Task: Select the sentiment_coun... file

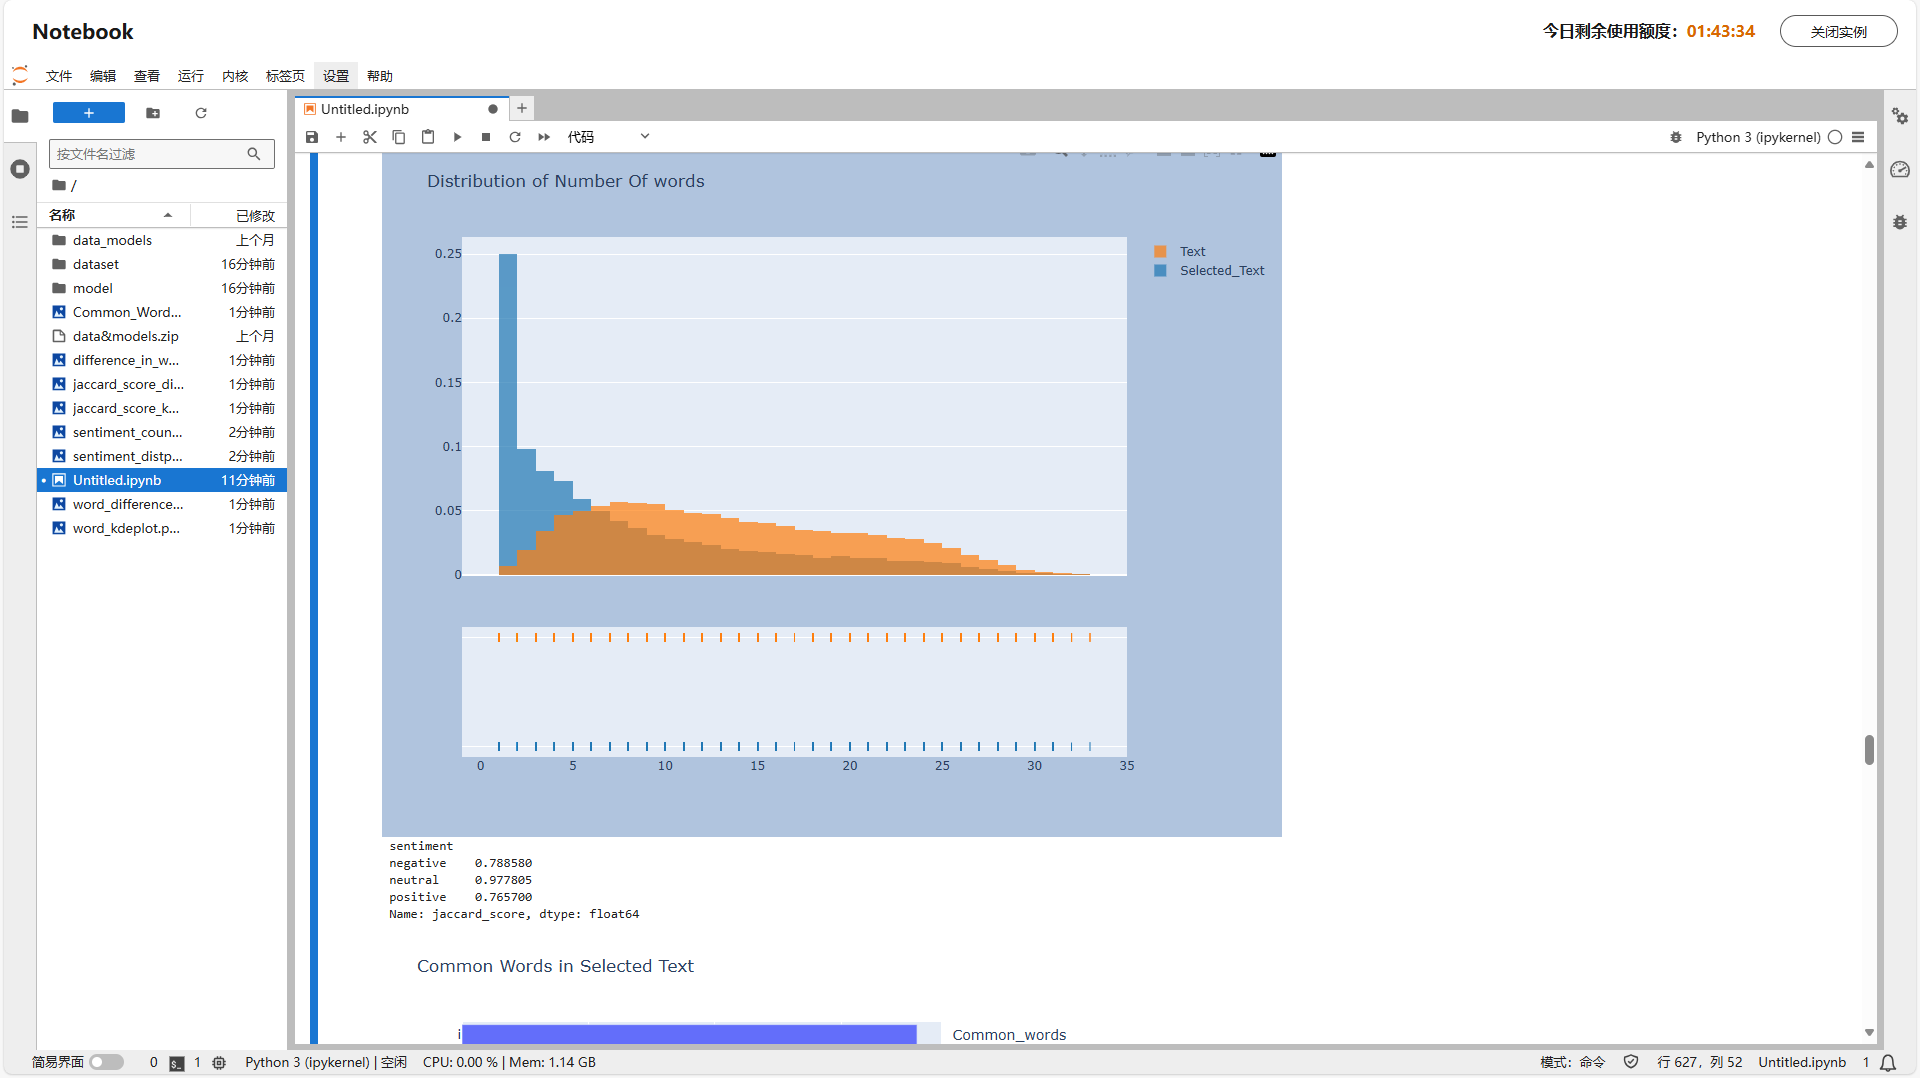Action: click(x=162, y=432)
